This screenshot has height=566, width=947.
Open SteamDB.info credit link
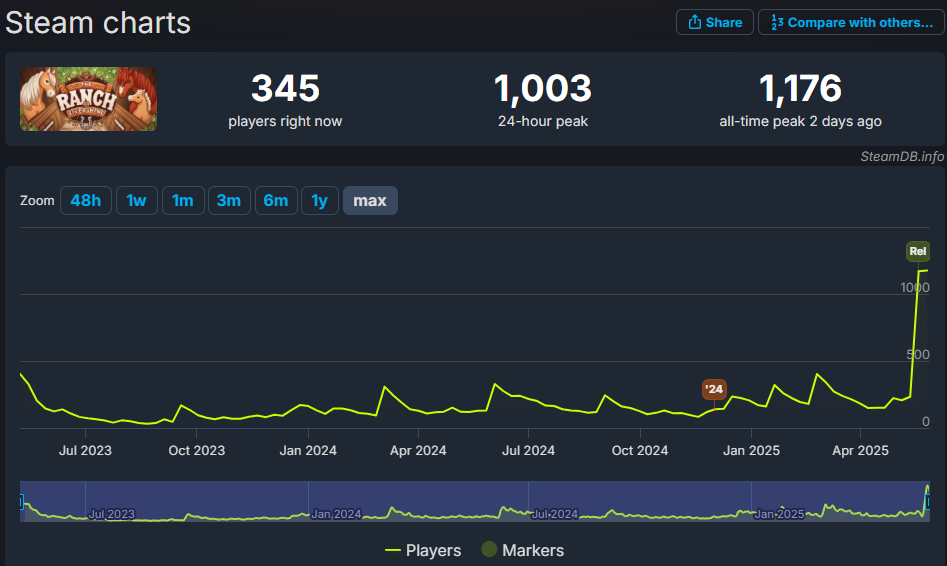point(902,156)
